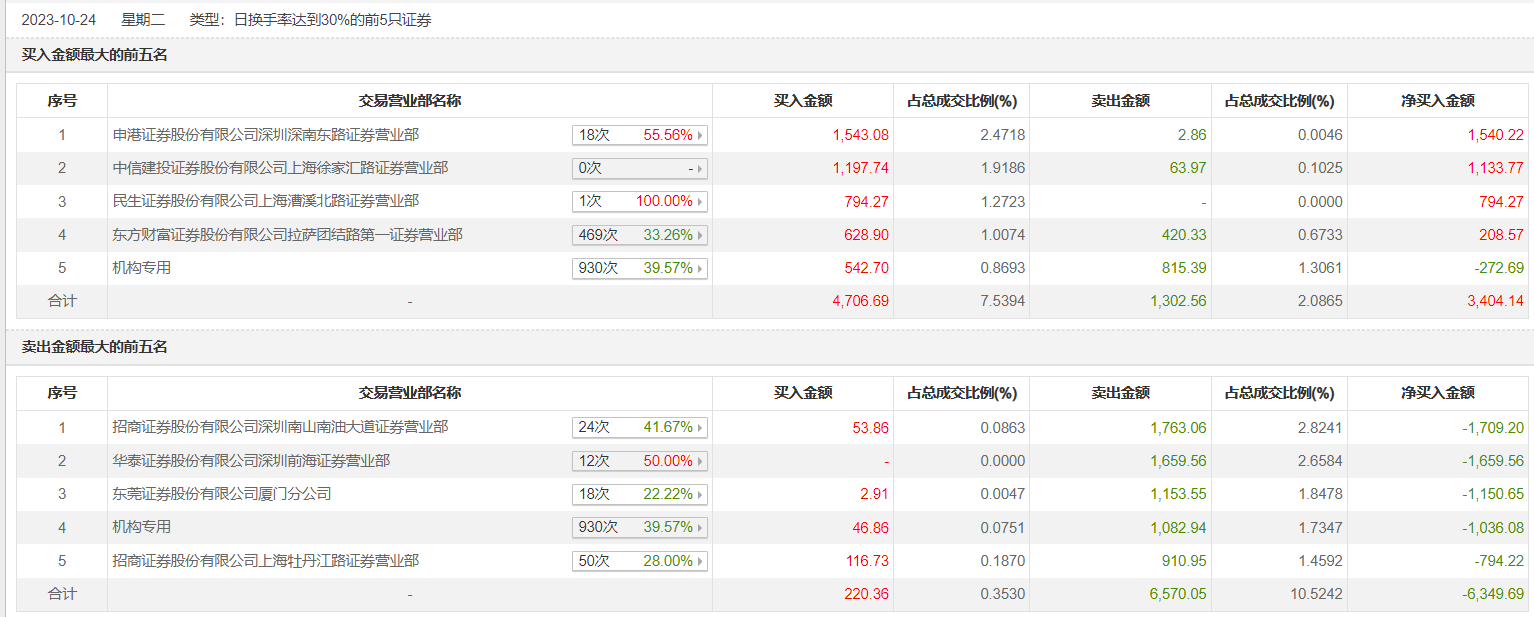Open 招商证券深圳南山南油大道证券营业部
The image size is (1534, 617).
pyautogui.click(x=280, y=427)
